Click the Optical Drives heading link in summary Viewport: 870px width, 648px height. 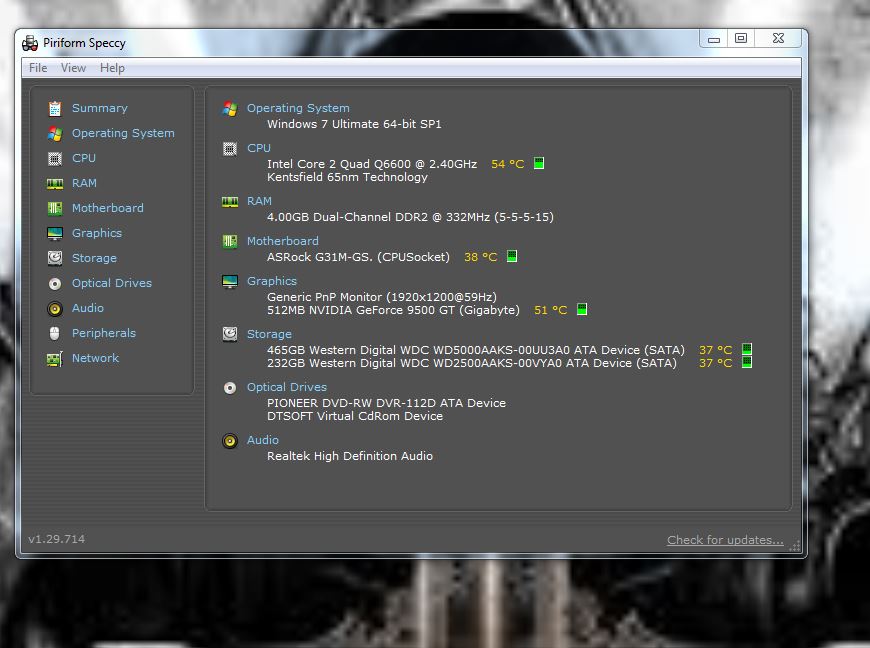(287, 387)
